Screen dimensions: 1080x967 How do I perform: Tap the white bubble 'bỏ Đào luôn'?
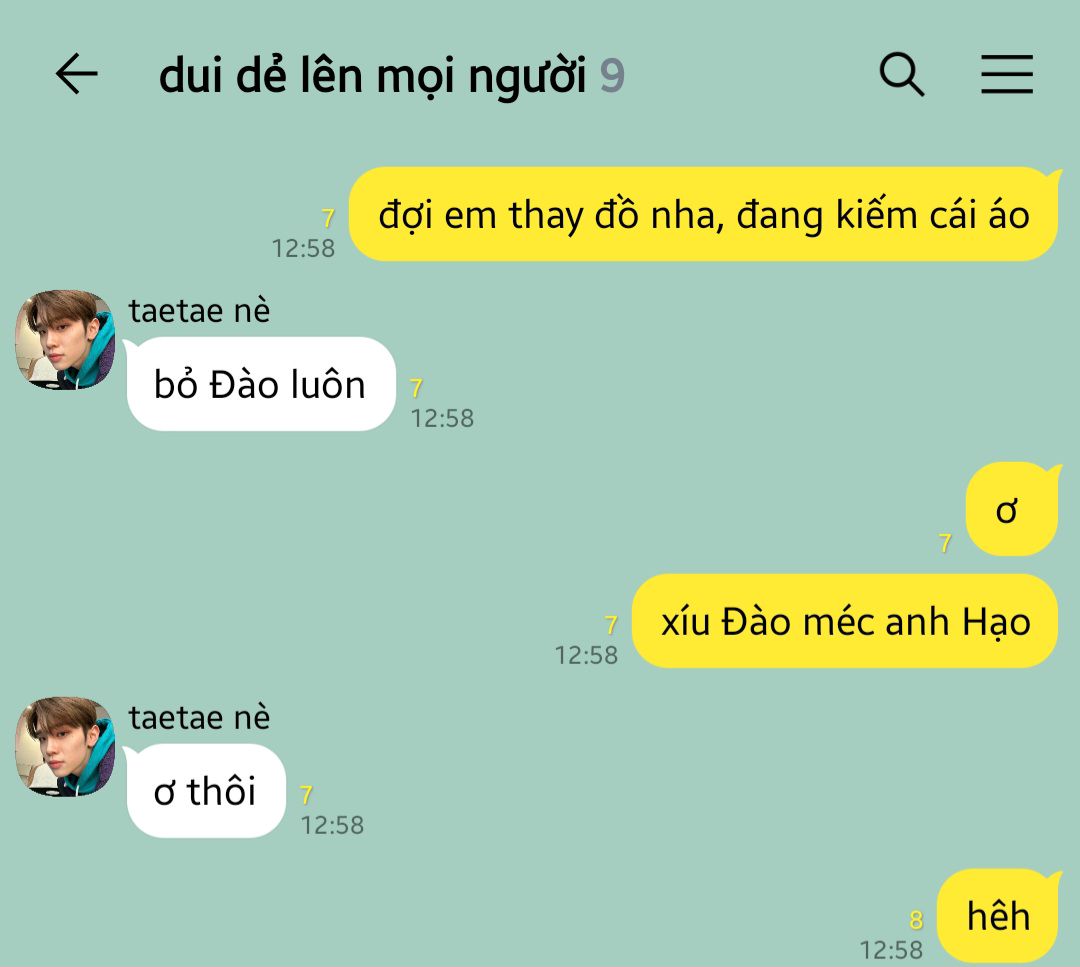[x=260, y=384]
